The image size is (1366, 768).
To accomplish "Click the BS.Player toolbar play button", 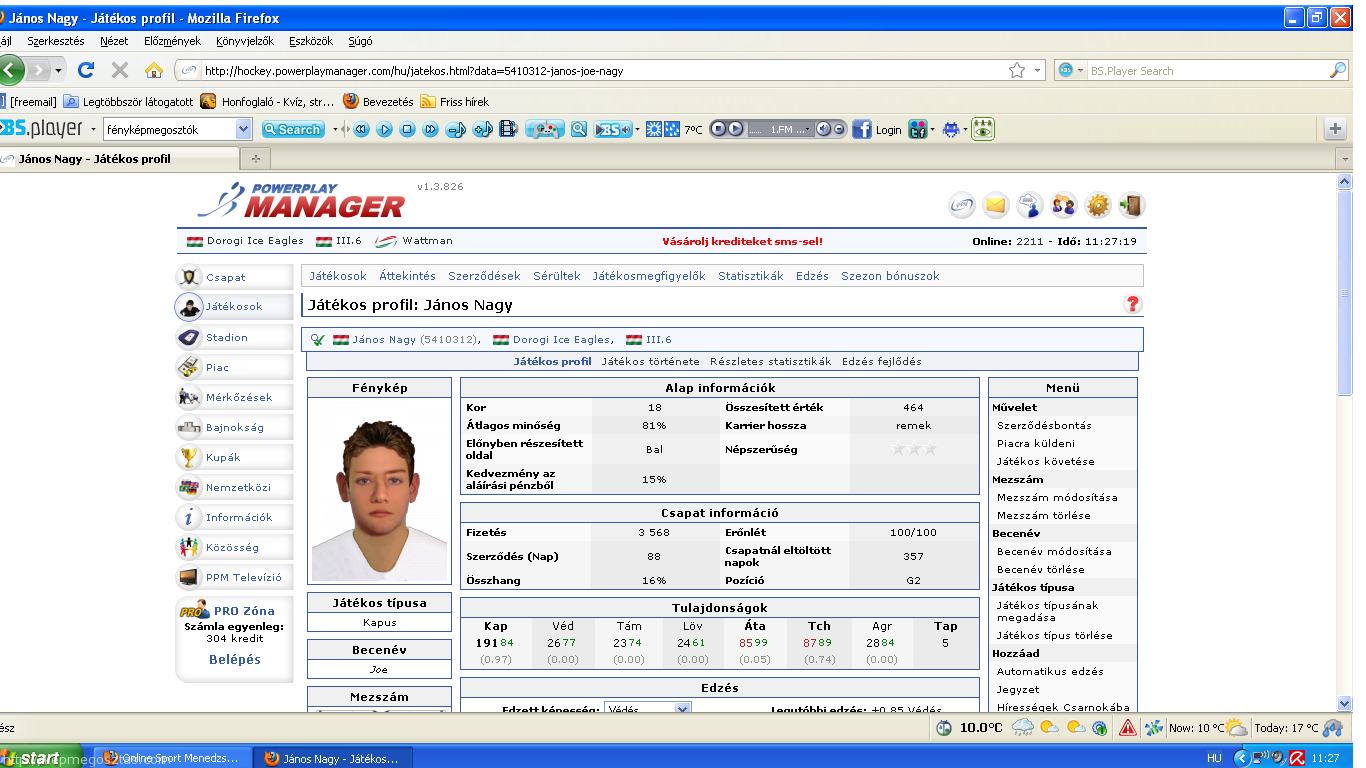I will click(x=384, y=129).
